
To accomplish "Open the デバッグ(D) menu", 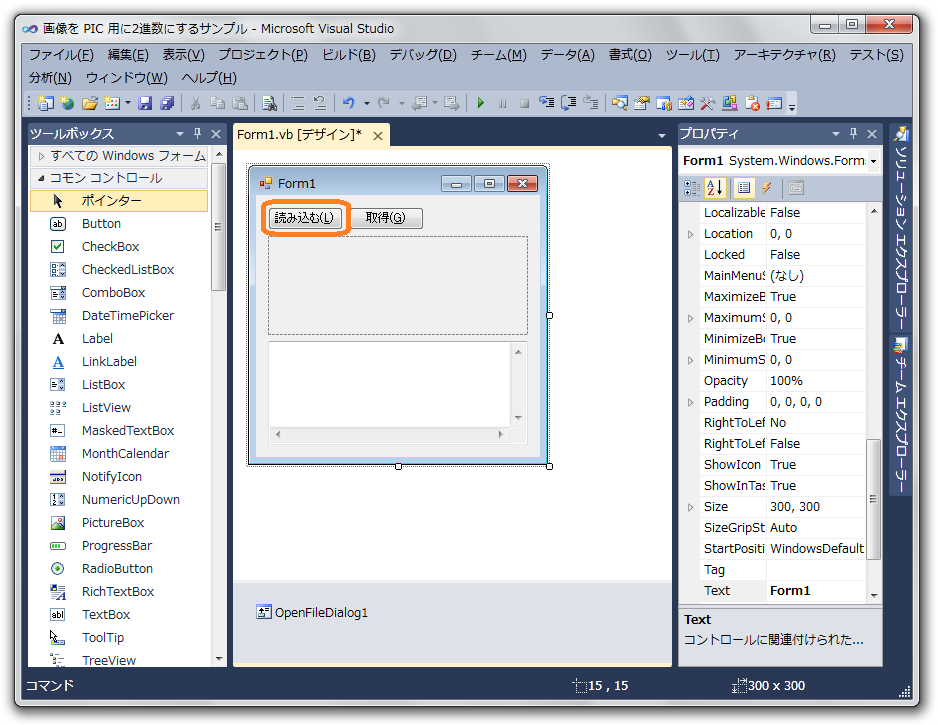I will [423, 55].
